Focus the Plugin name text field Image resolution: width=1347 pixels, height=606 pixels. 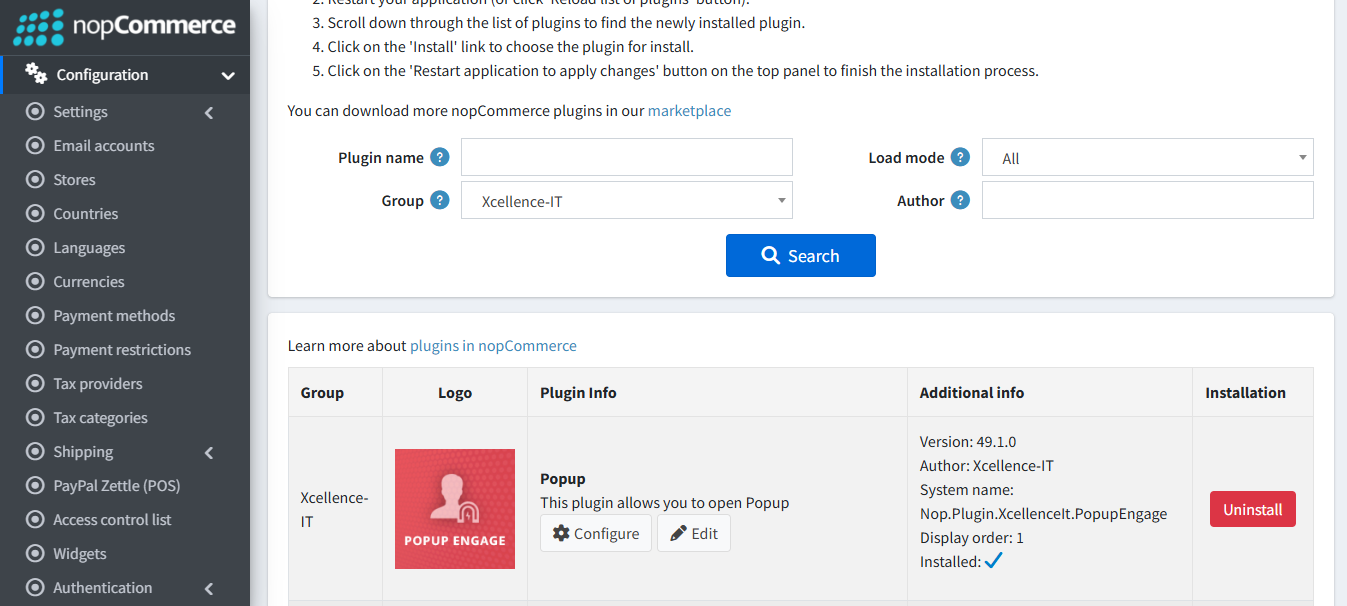(x=626, y=158)
